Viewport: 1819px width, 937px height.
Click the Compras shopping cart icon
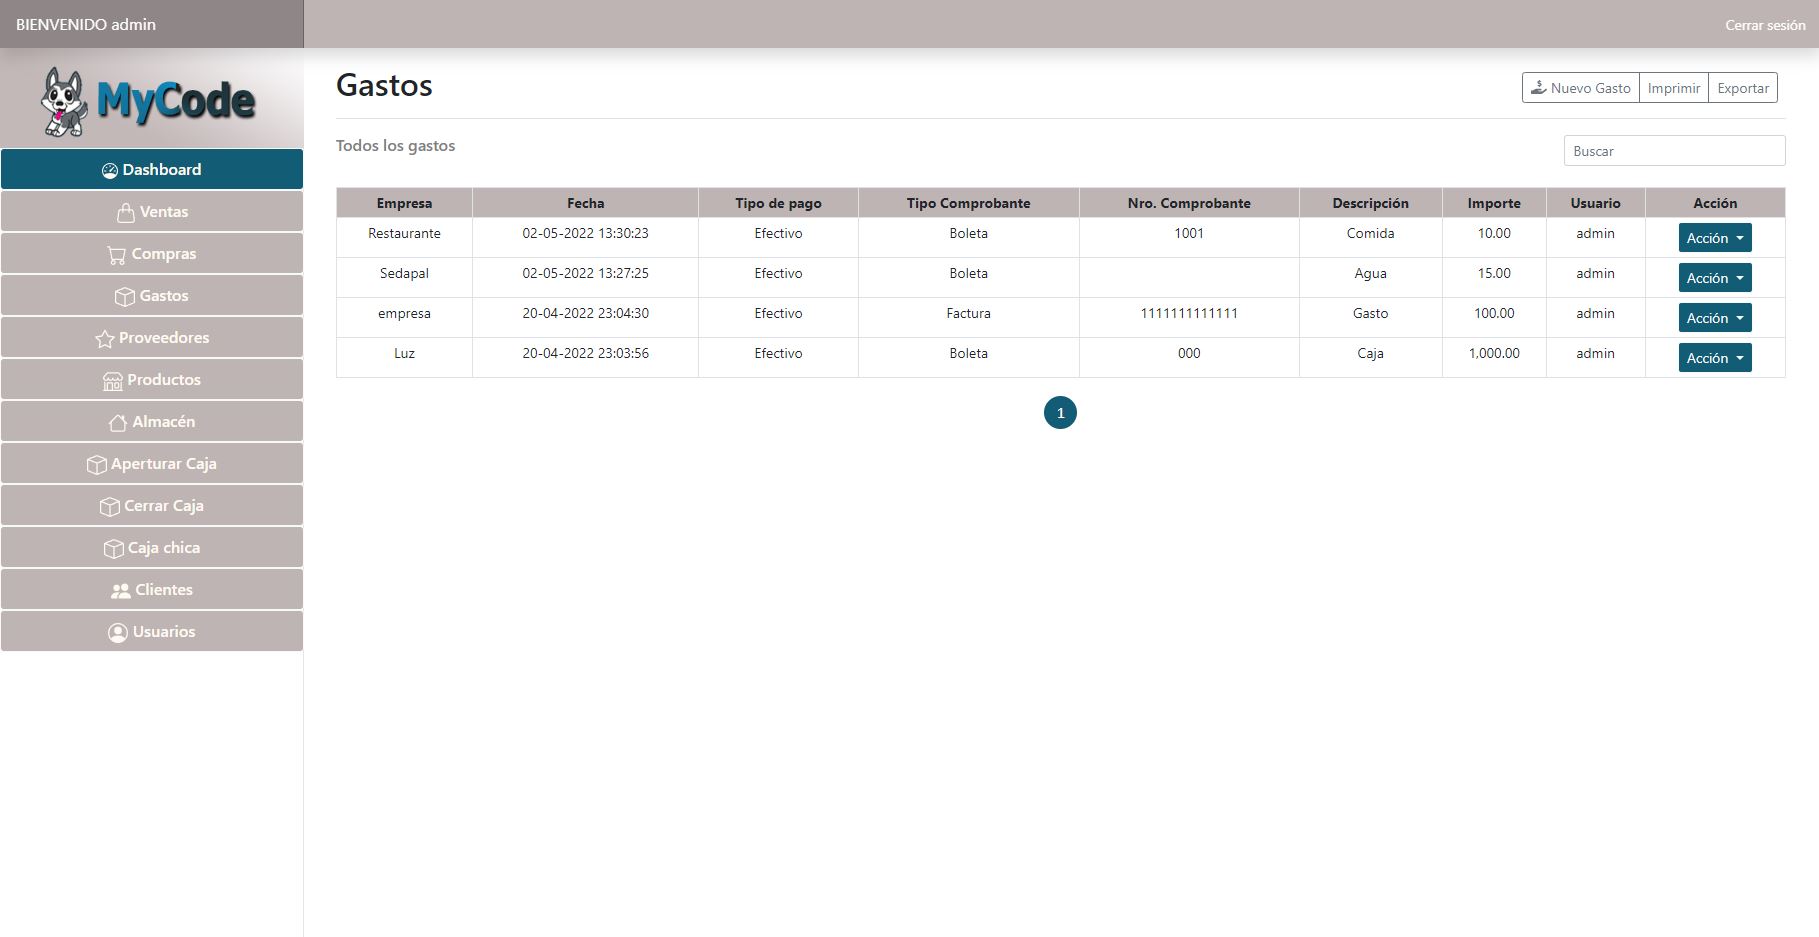pos(117,255)
